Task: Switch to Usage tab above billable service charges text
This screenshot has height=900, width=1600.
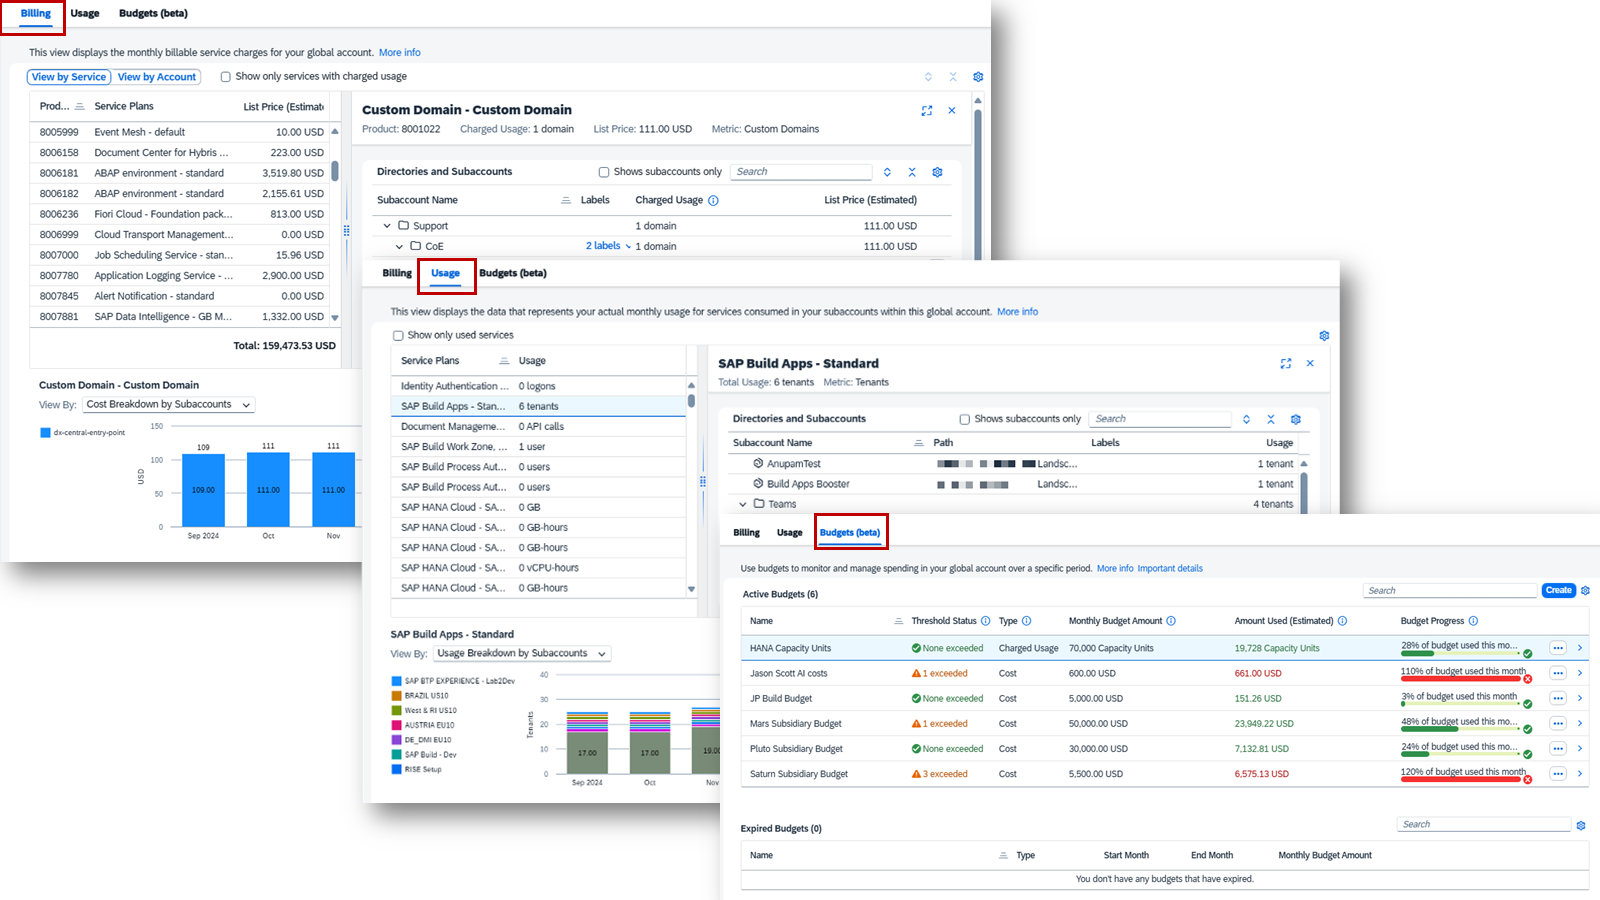Action: (x=85, y=14)
